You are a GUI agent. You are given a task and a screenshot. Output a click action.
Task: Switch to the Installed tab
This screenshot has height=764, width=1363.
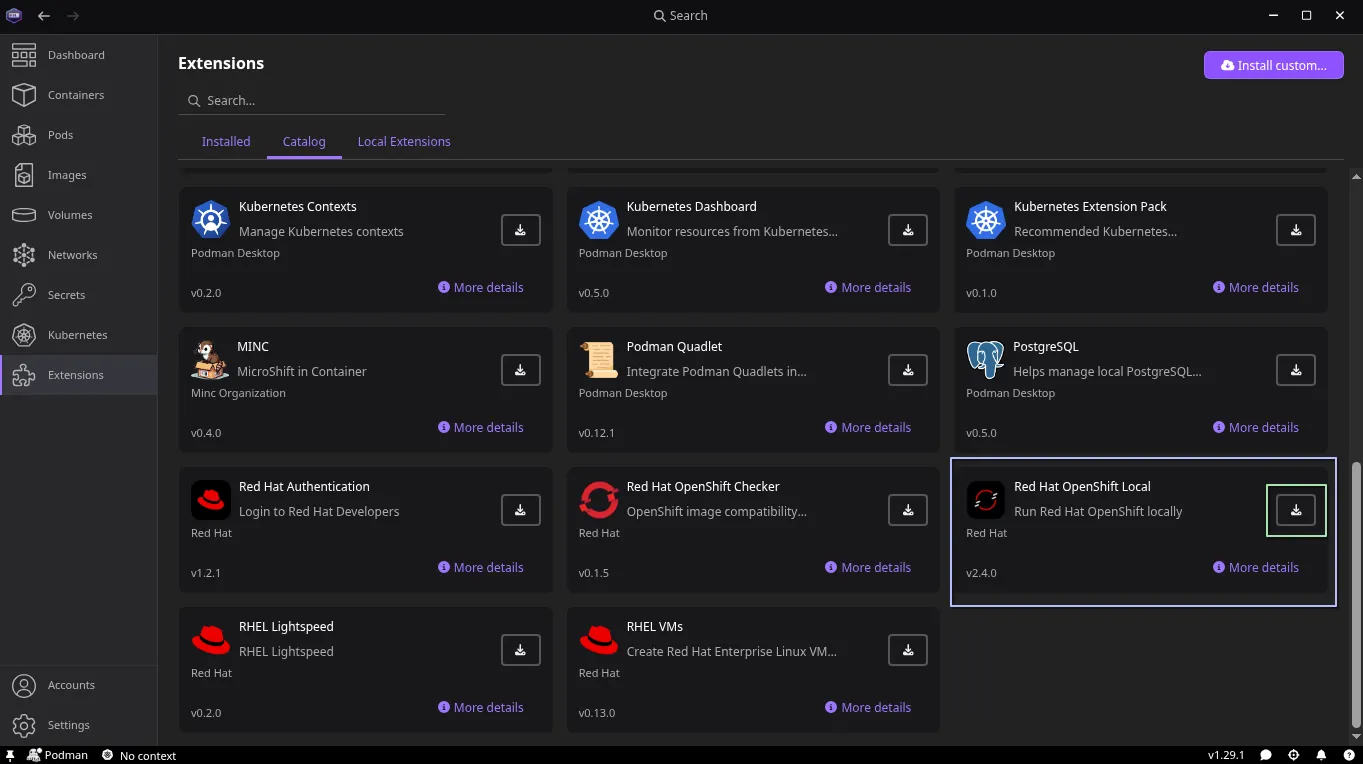226,142
